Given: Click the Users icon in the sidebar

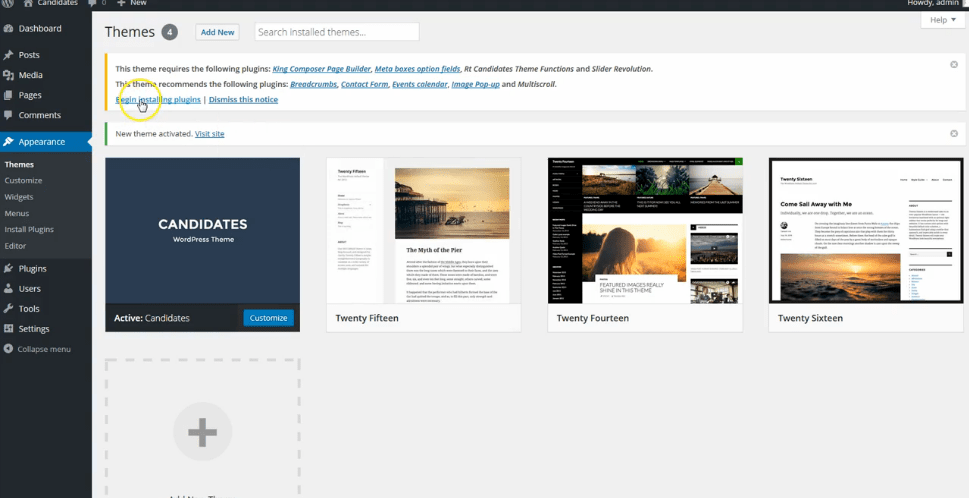Looking at the screenshot, I should pyautogui.click(x=9, y=288).
